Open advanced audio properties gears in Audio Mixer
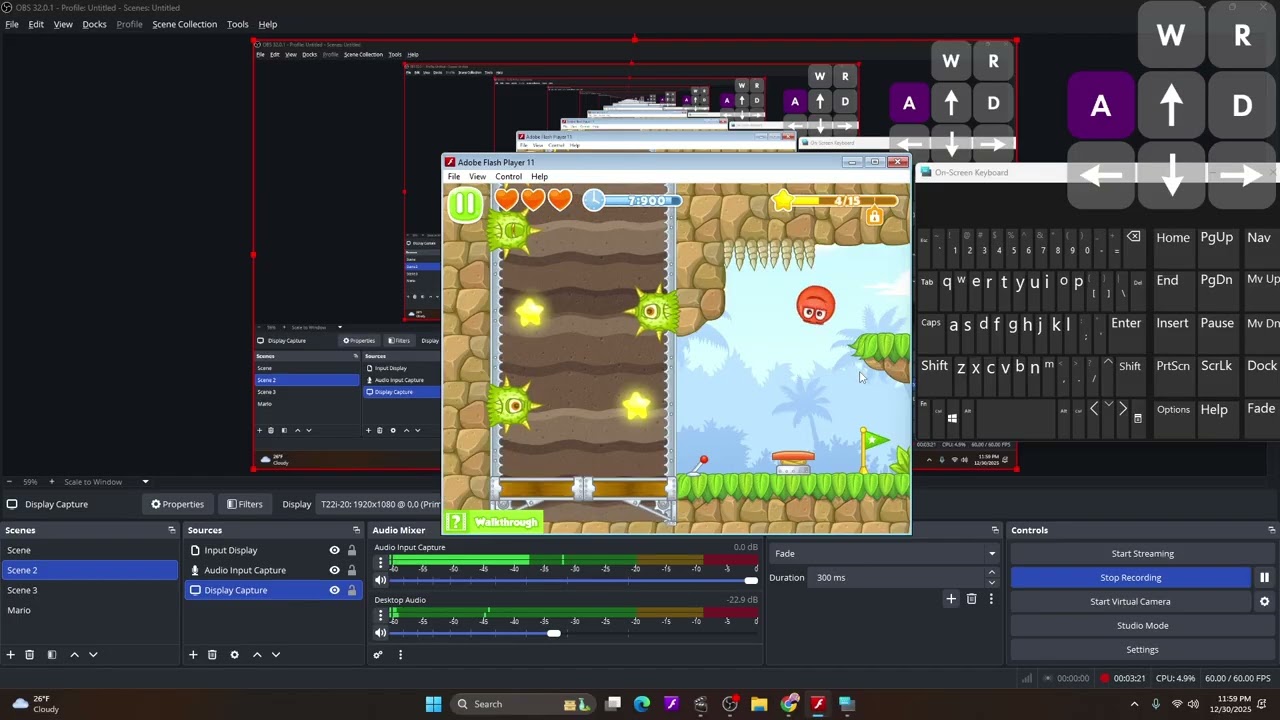This screenshot has width=1280, height=720. (x=378, y=655)
